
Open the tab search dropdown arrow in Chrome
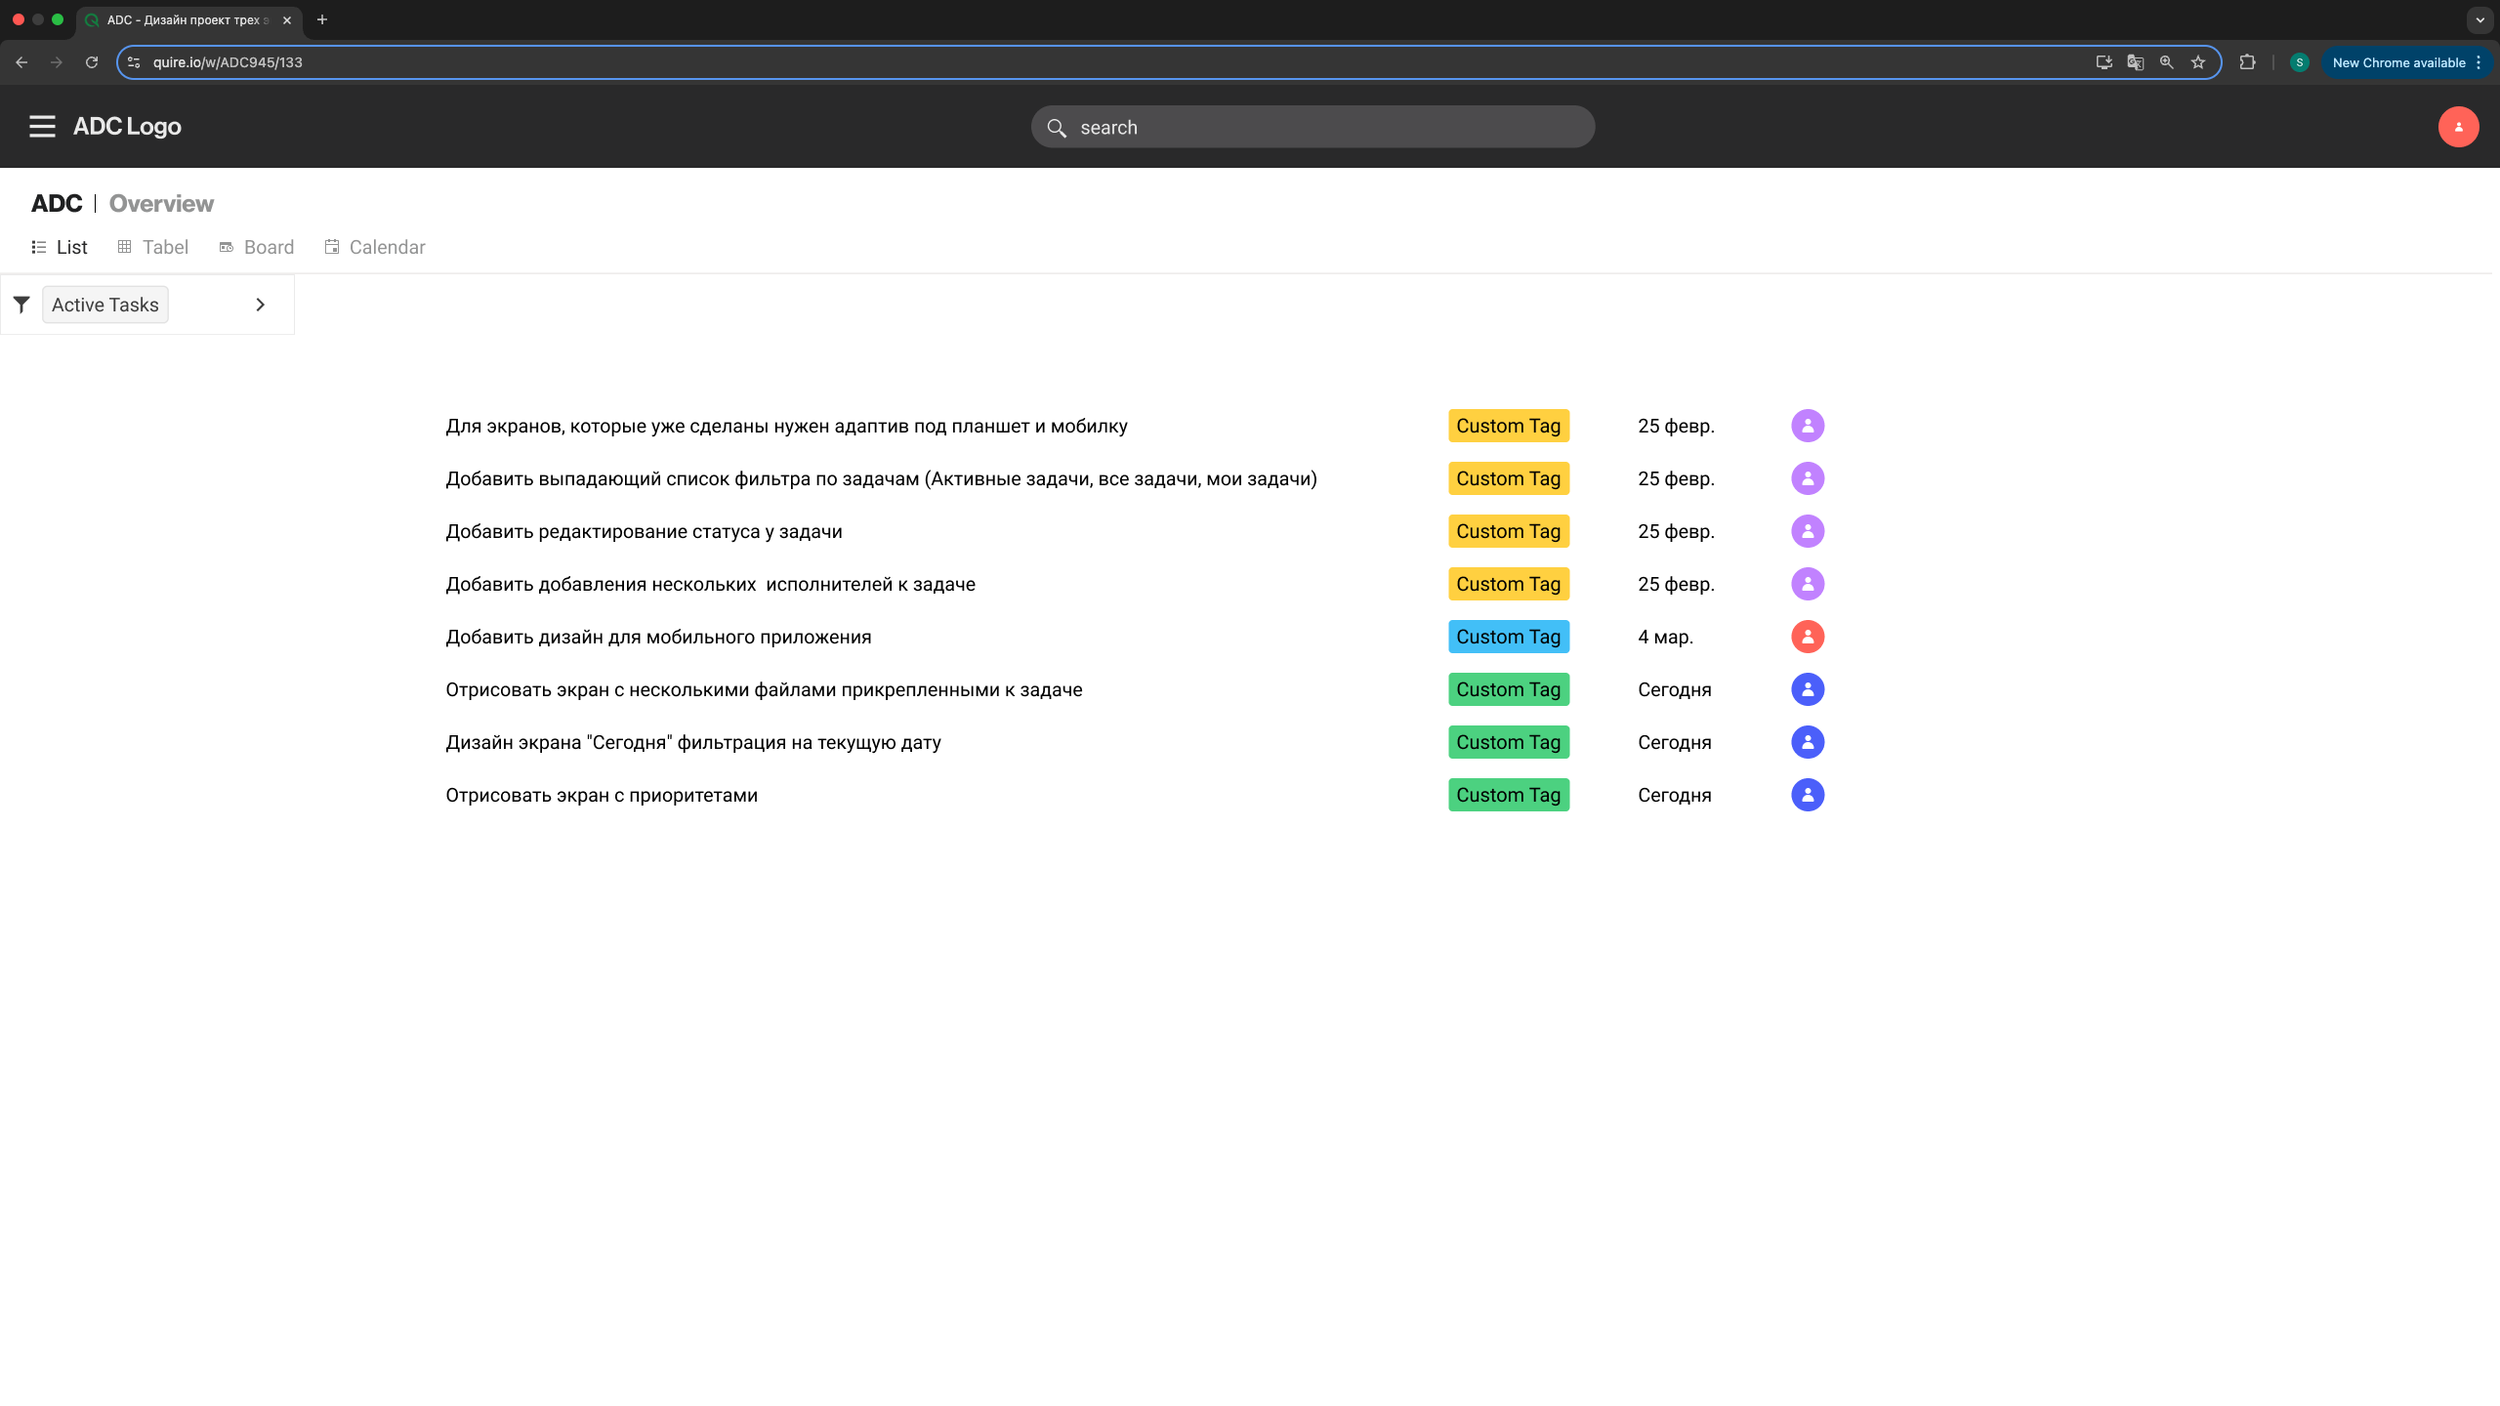coord(2479,20)
